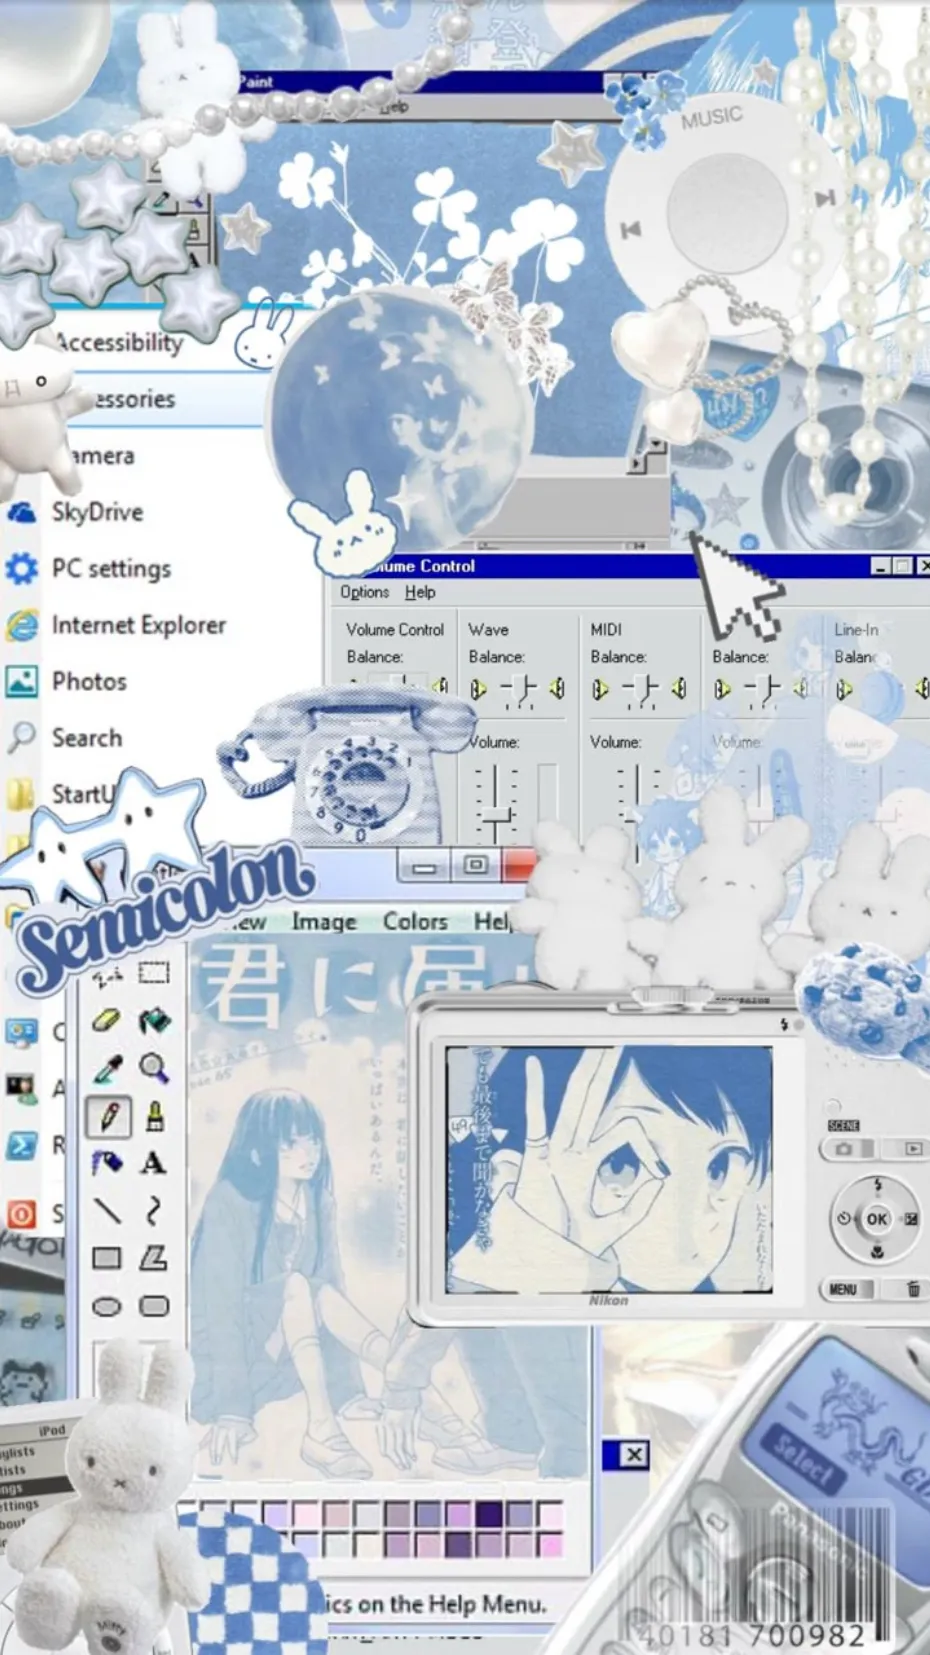The image size is (930, 1655).
Task: Open PC settings gear entry
Action: tap(88, 569)
